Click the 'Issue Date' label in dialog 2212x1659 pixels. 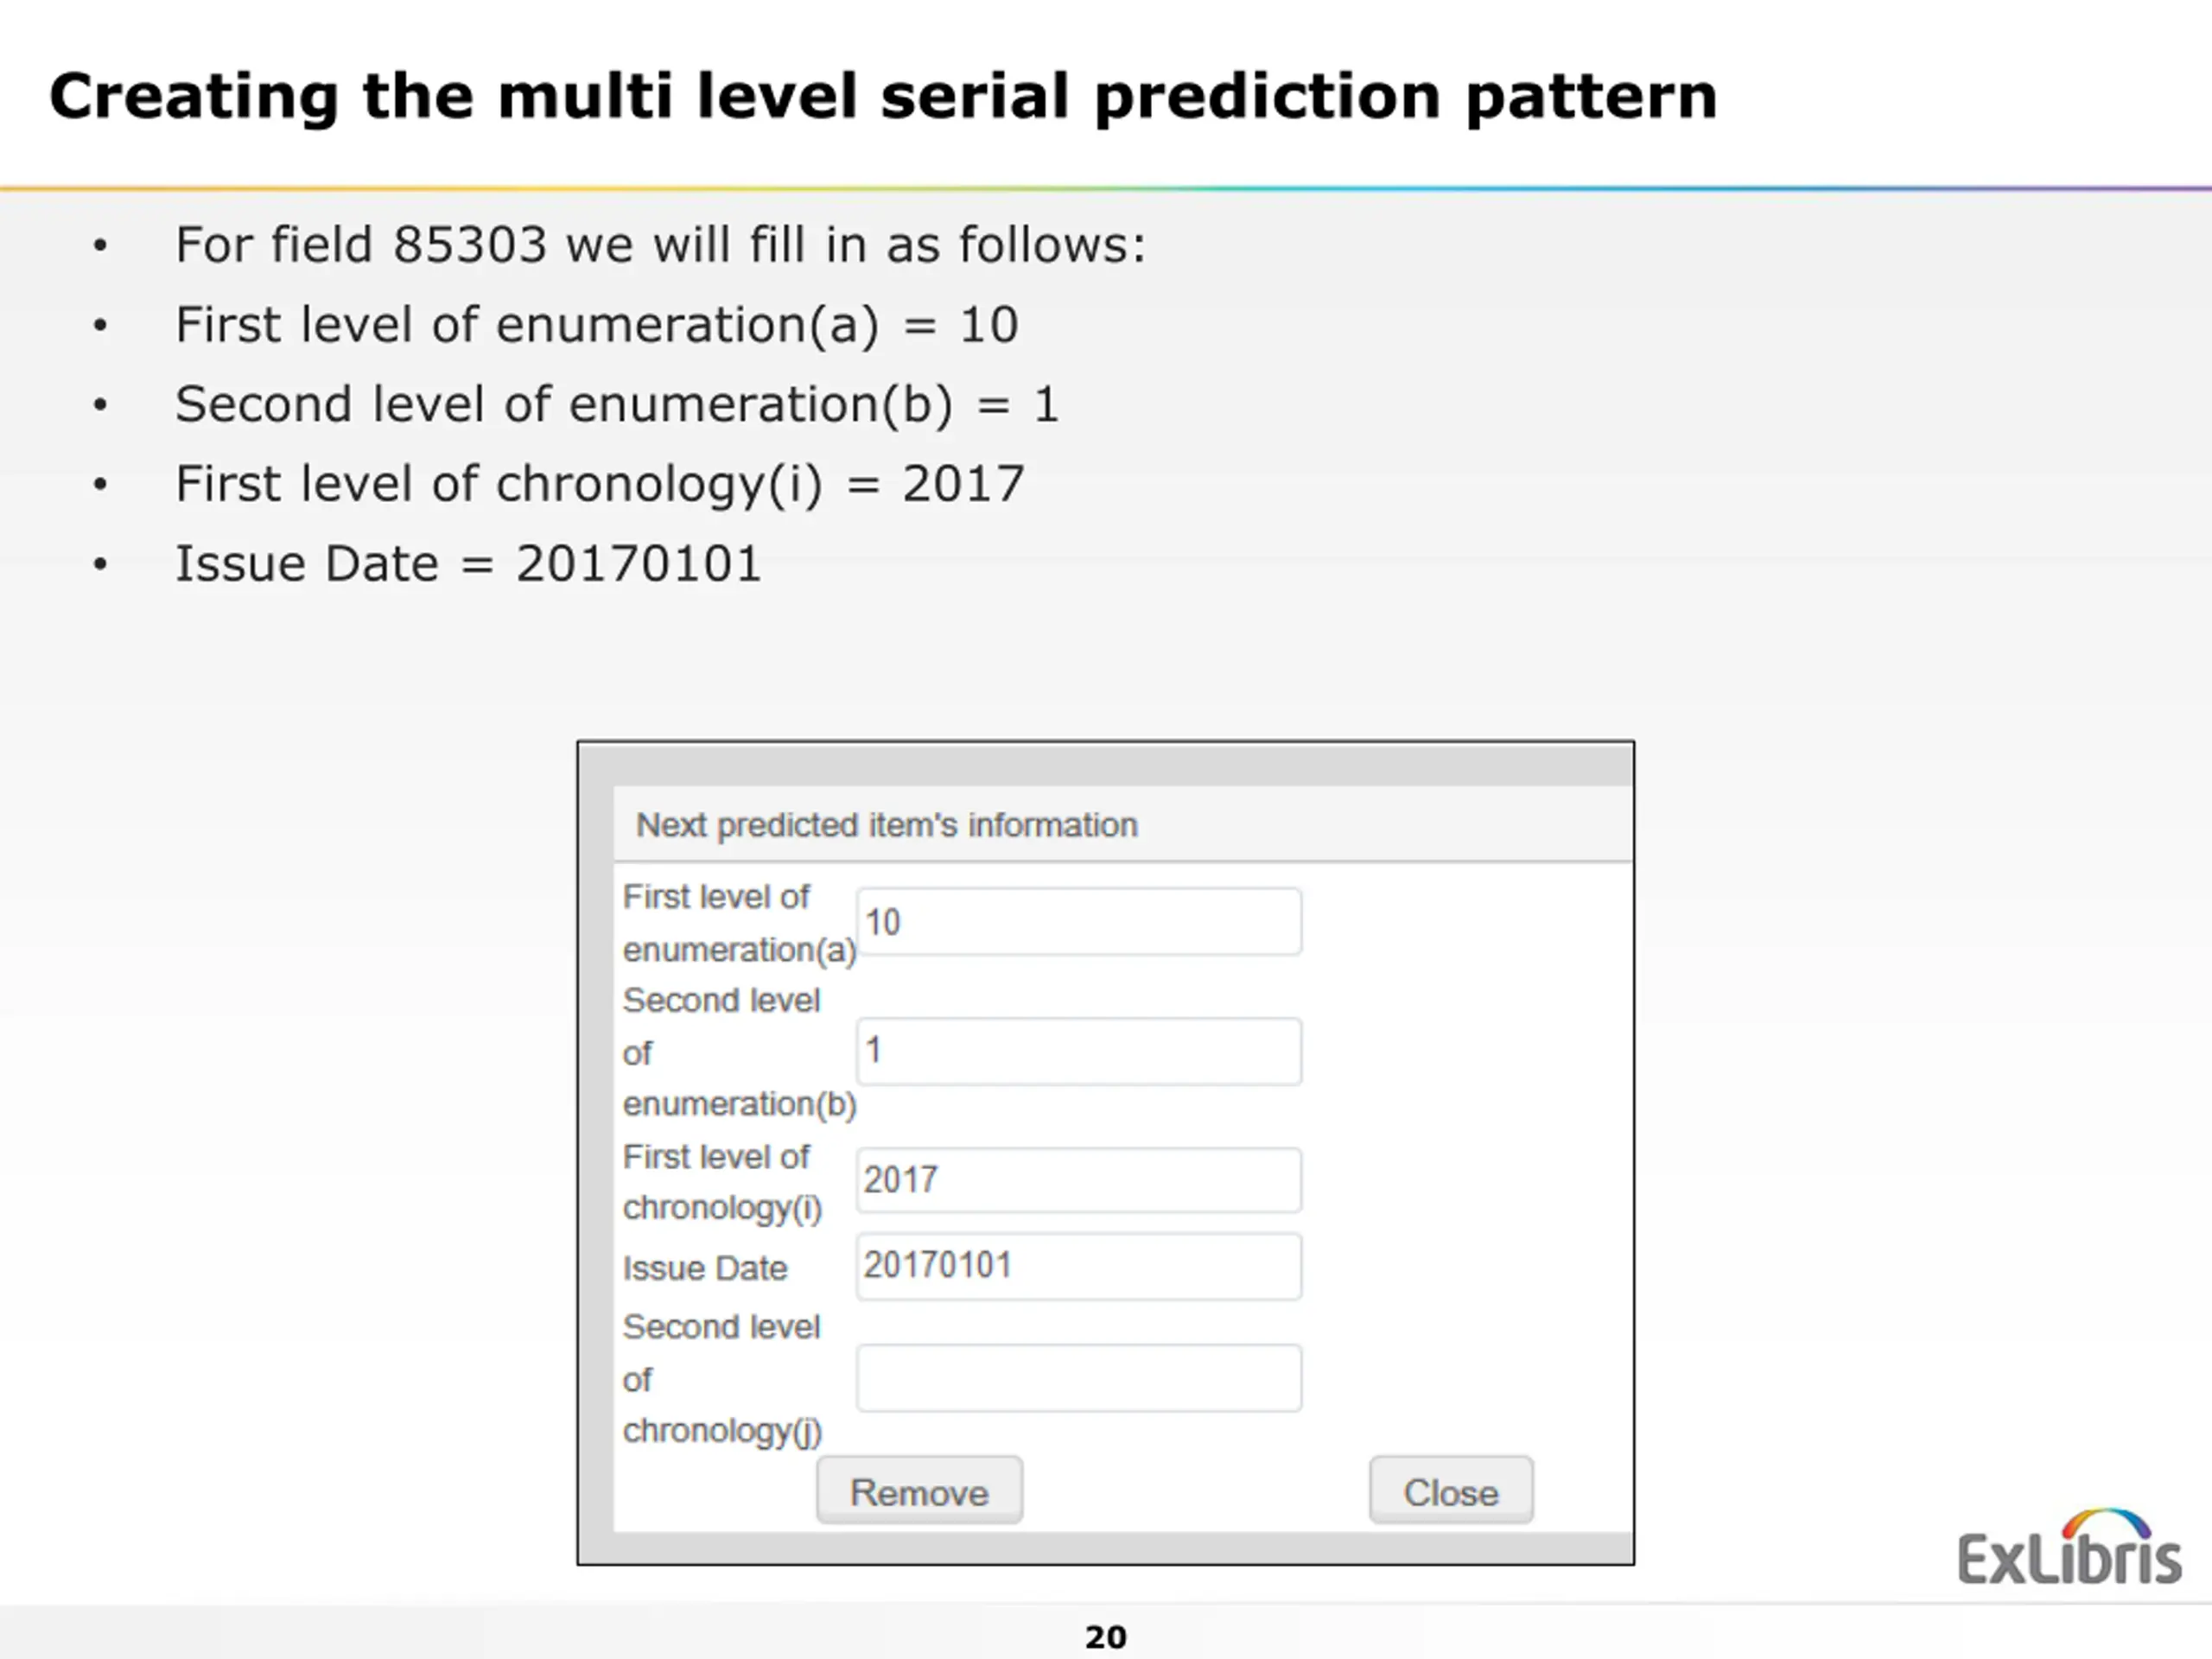point(705,1268)
